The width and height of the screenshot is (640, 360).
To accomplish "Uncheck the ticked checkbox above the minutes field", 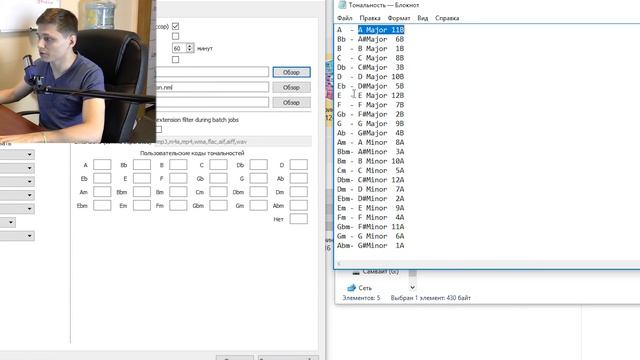I will (x=176, y=26).
